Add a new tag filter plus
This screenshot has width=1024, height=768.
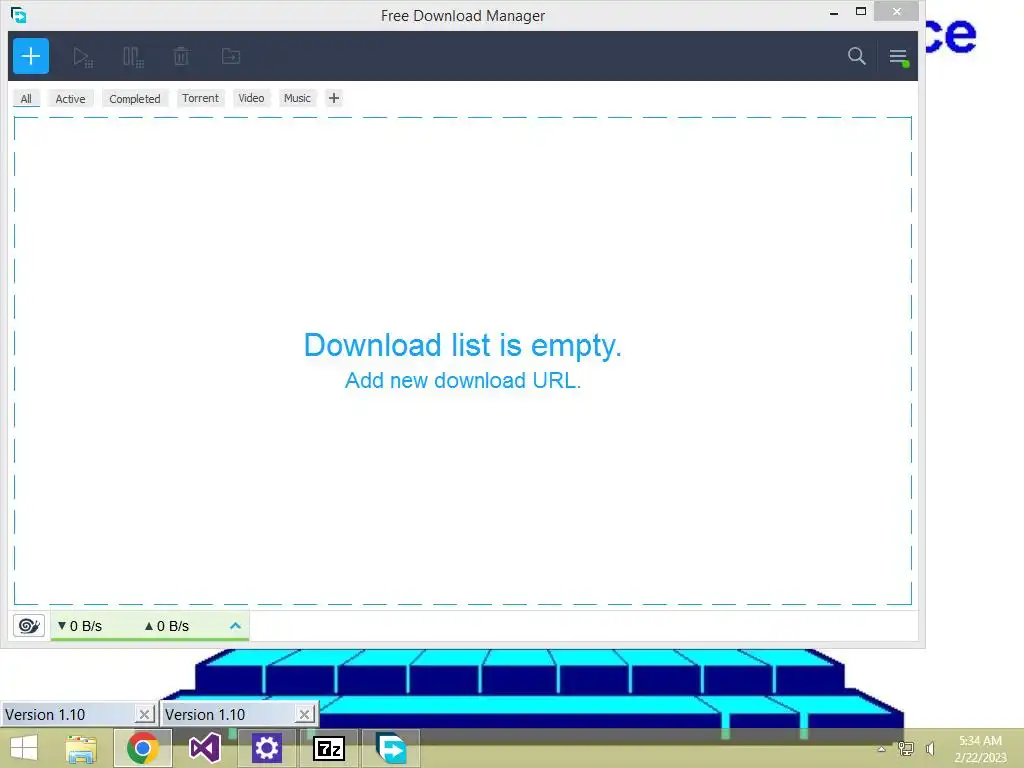click(x=334, y=98)
